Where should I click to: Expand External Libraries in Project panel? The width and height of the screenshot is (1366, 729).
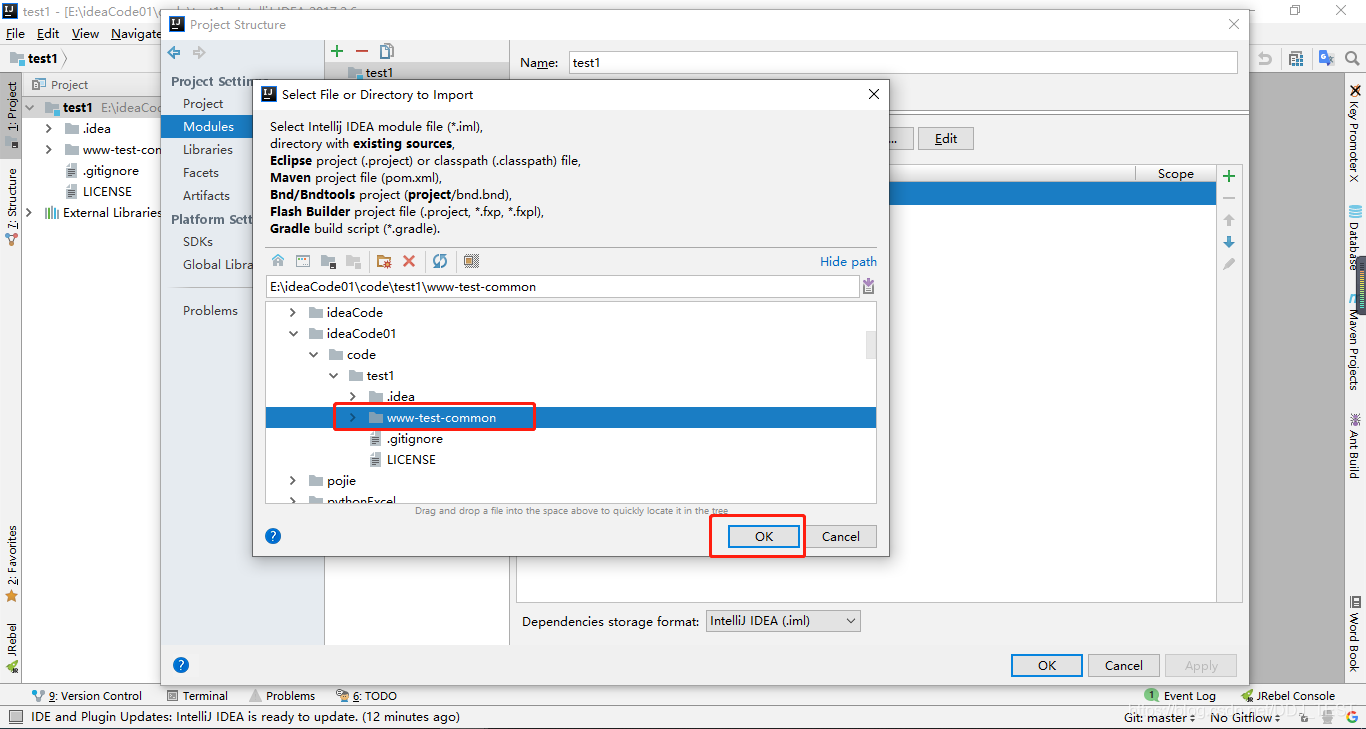[x=28, y=213]
